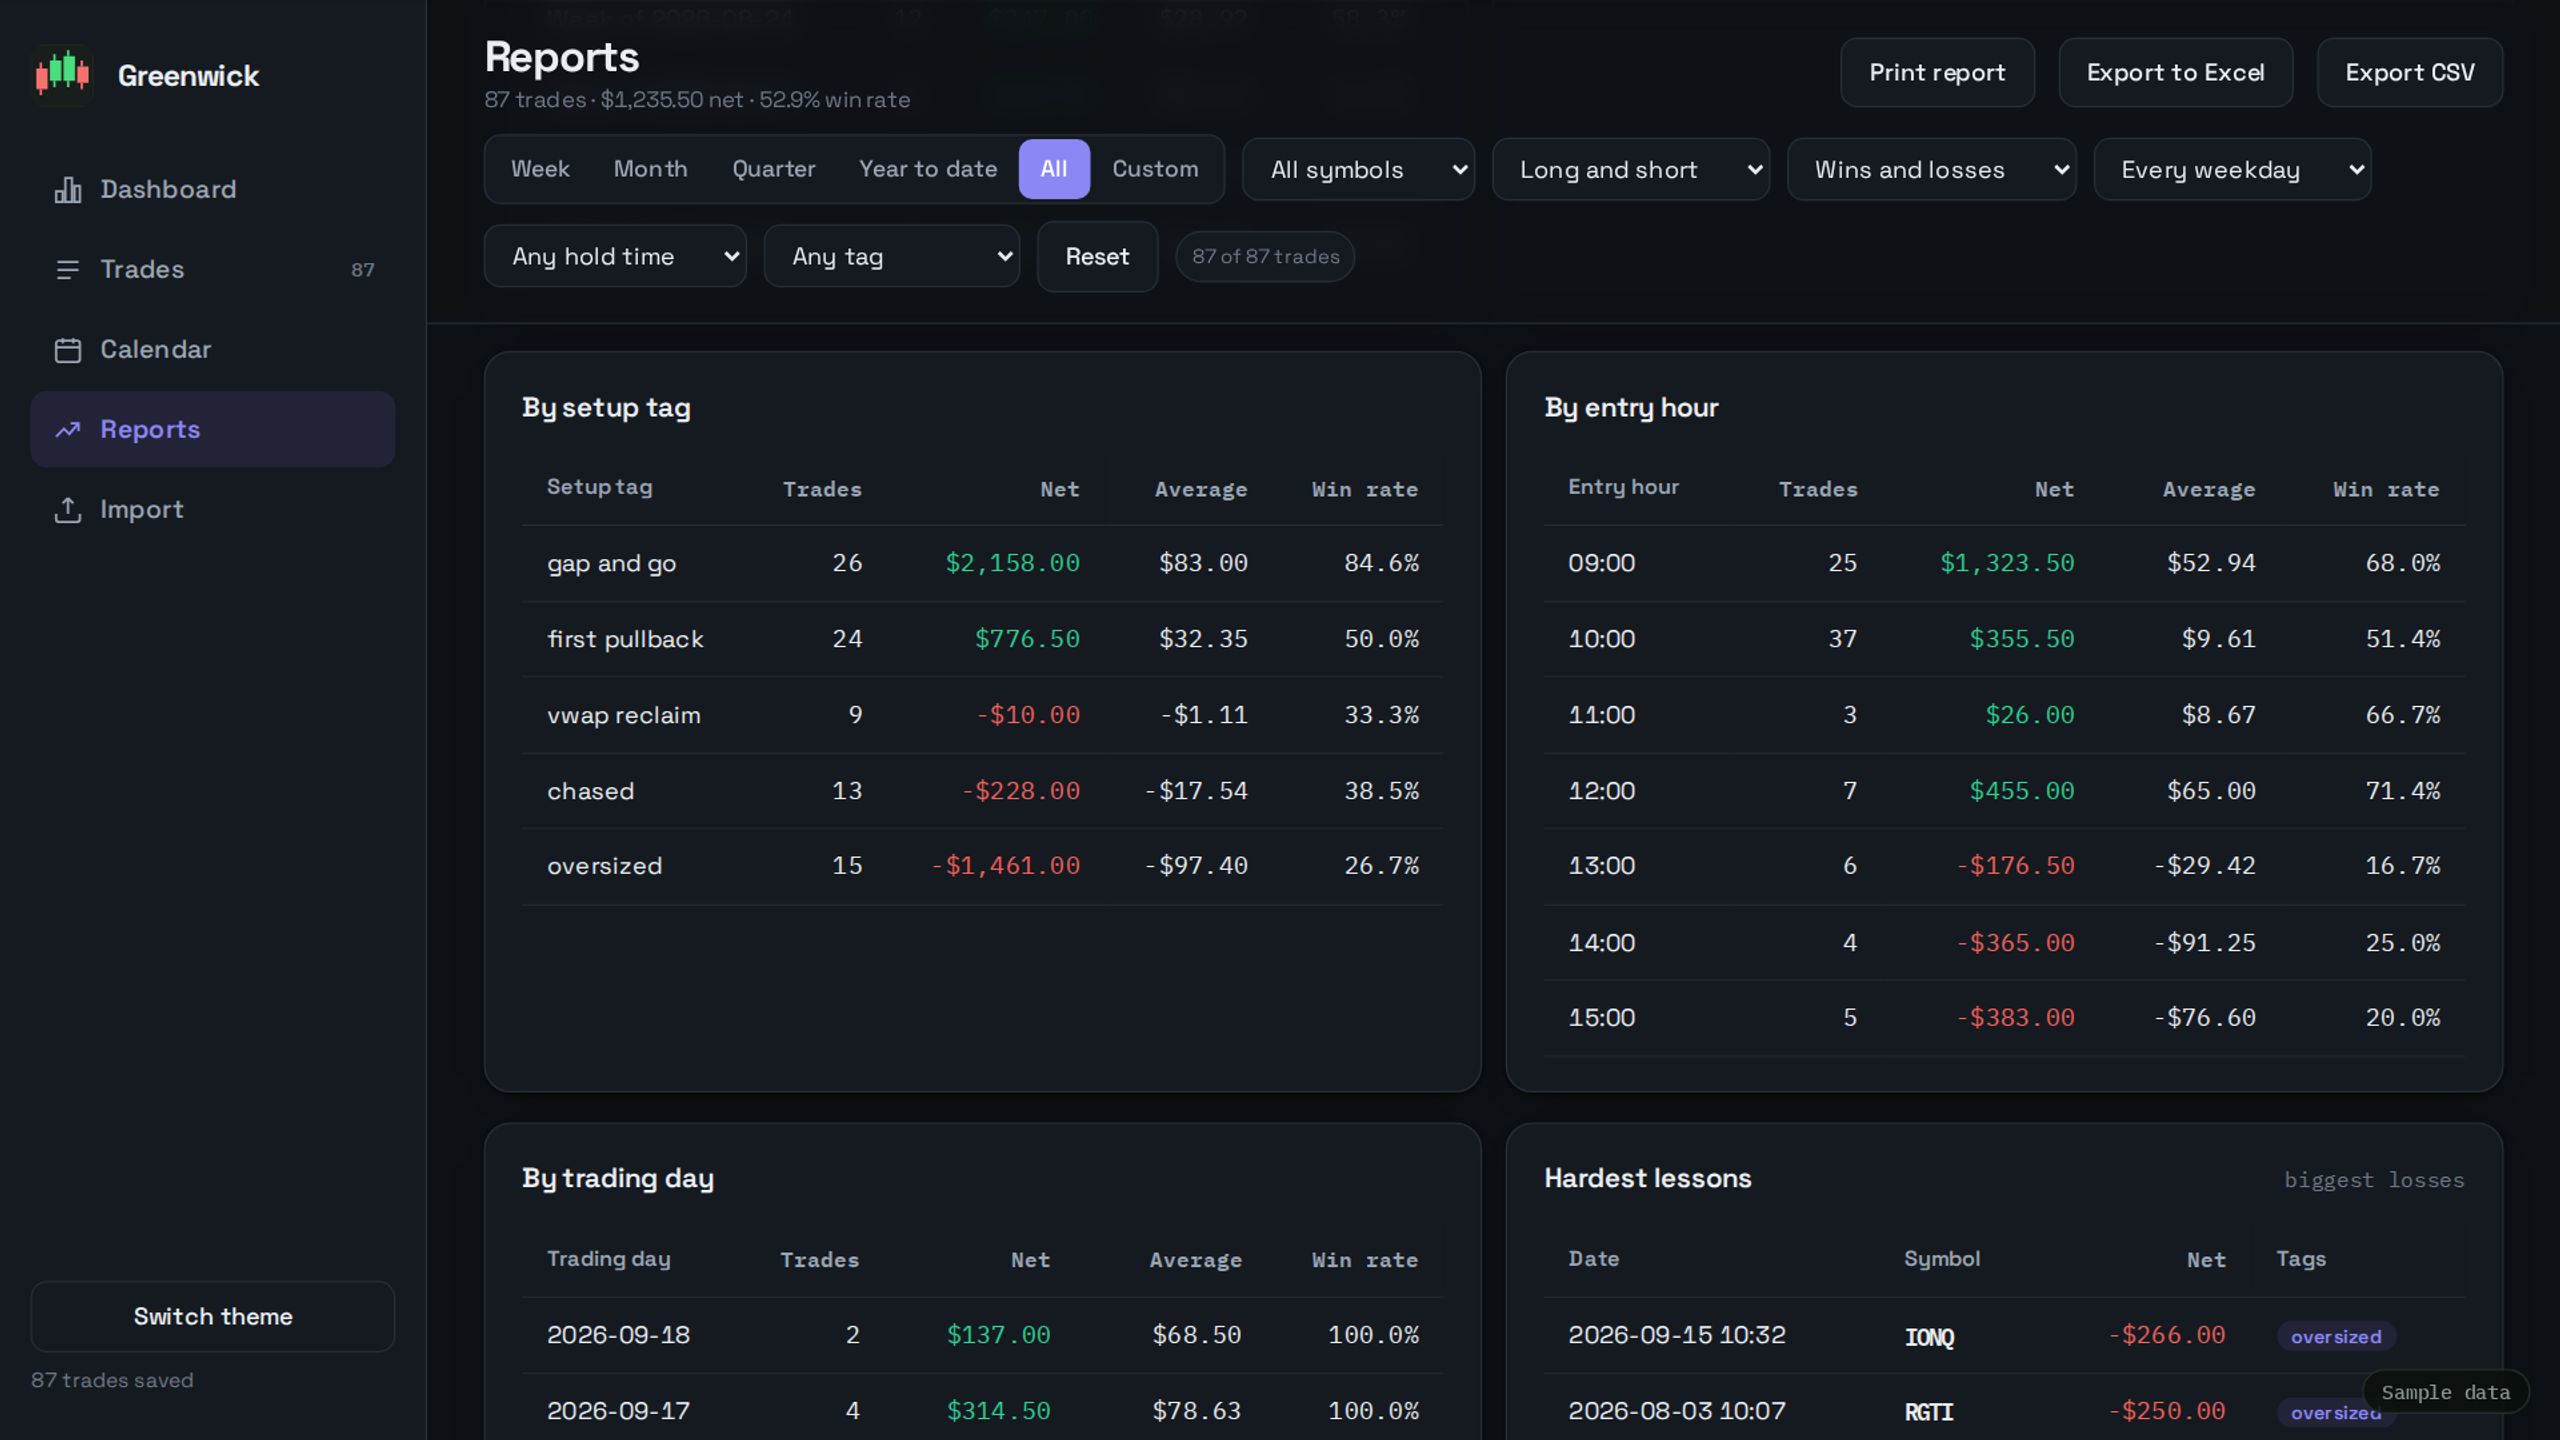Select the All range tab

(x=1054, y=169)
